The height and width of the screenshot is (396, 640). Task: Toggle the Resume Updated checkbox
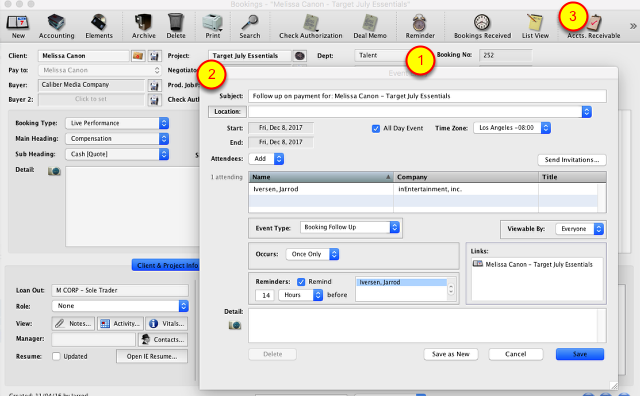(56, 356)
